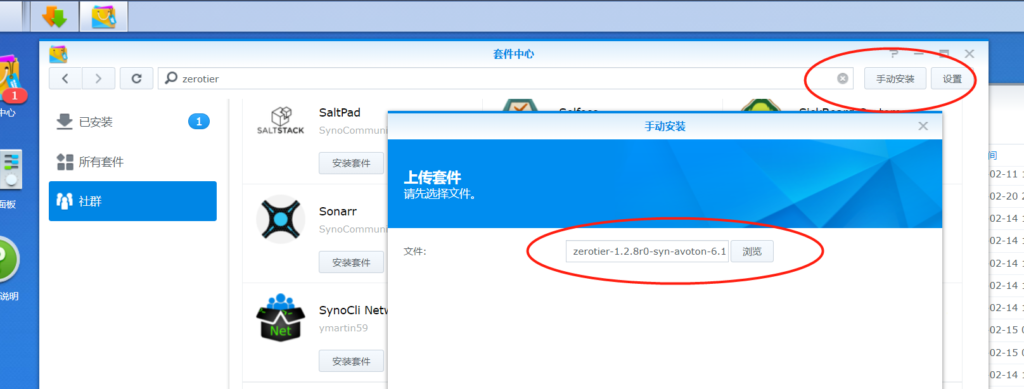
Task: Click the 手动安装 button
Action: tap(896, 78)
